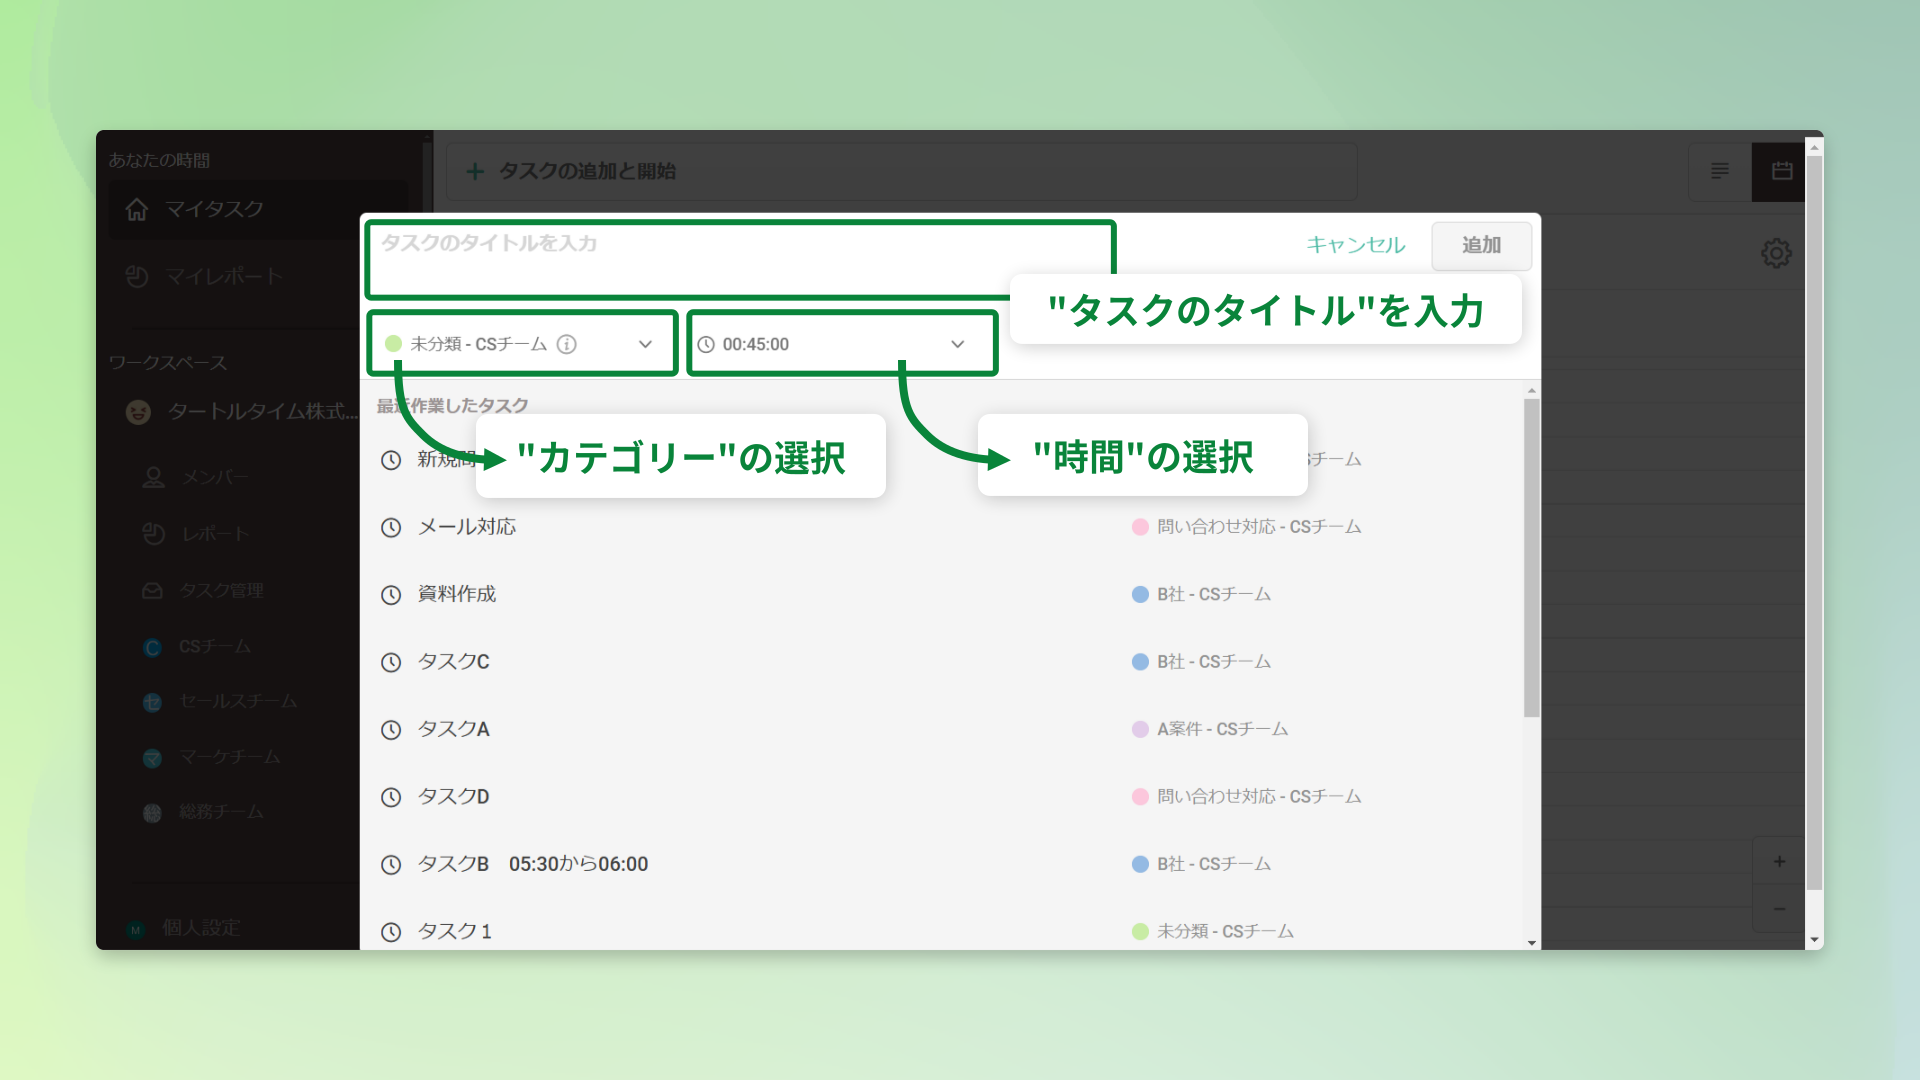Click the キャンセル link
The width and height of the screenshot is (1920, 1080).
1355,244
